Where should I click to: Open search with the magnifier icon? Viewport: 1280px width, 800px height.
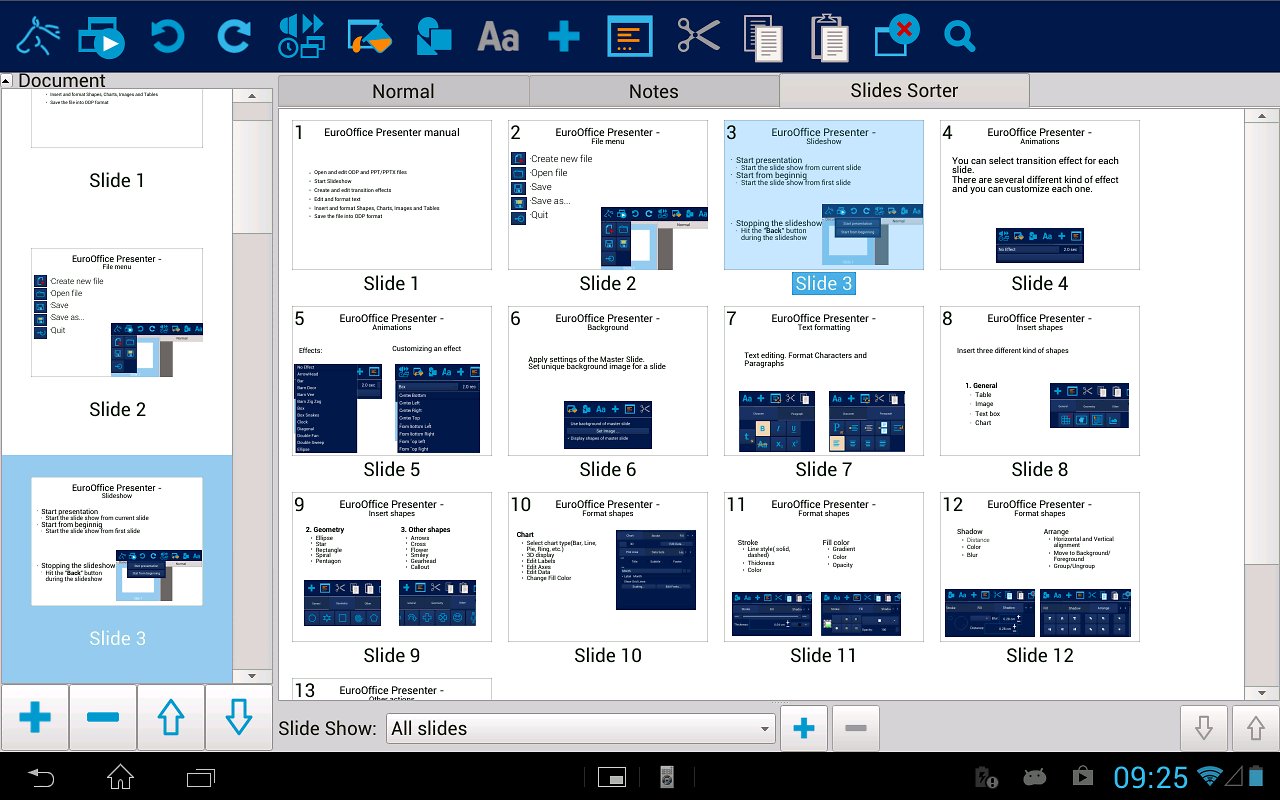[959, 37]
